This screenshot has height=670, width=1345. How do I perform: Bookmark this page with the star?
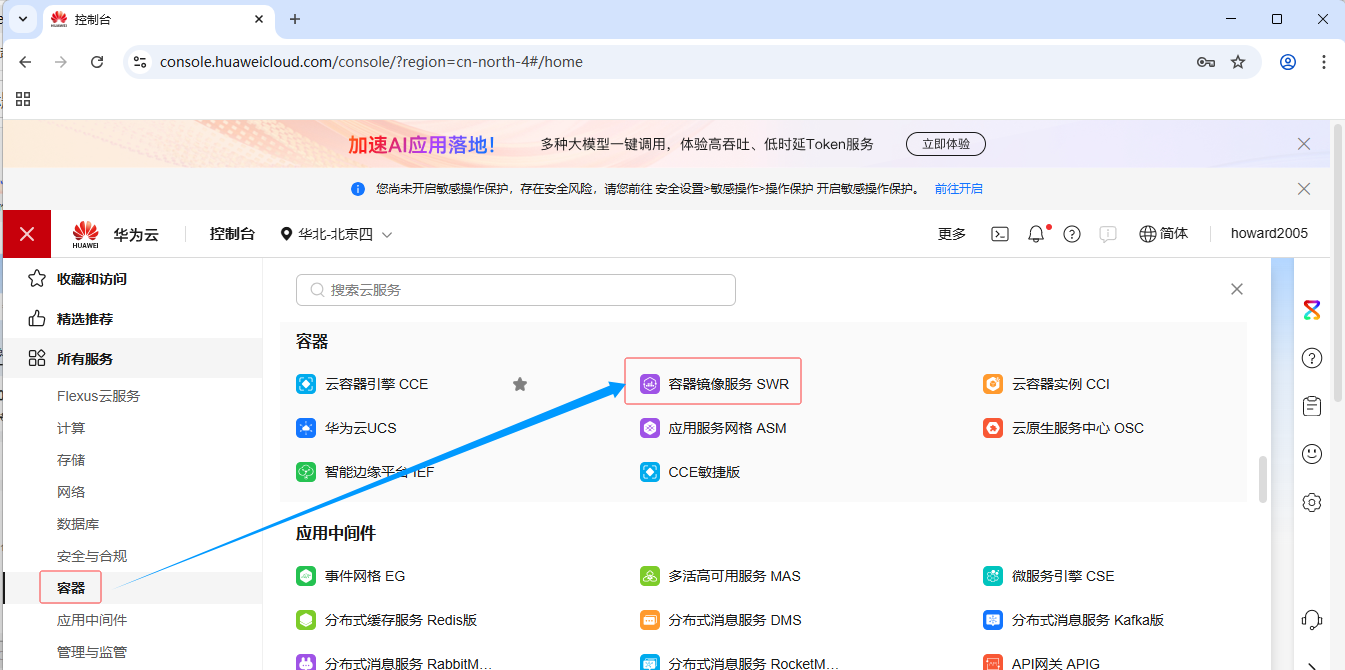click(1238, 62)
